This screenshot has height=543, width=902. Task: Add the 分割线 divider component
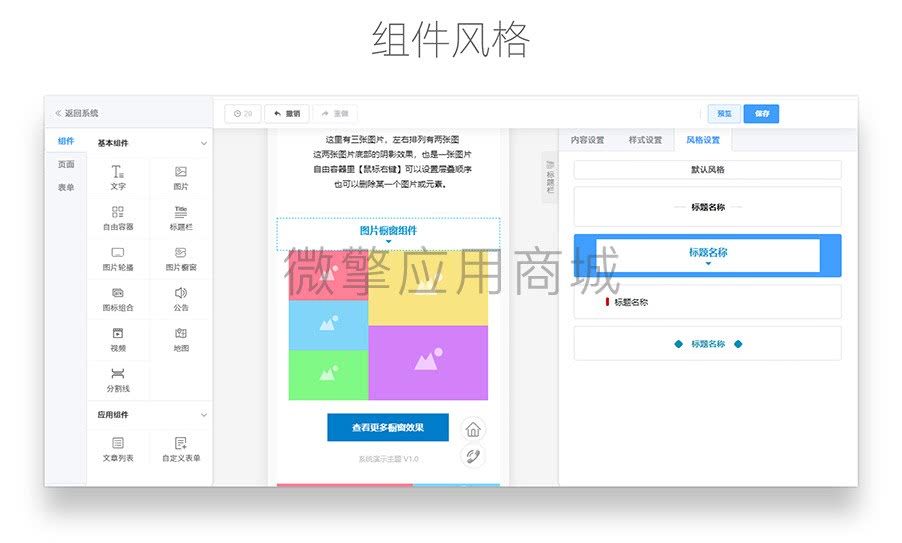click(118, 380)
